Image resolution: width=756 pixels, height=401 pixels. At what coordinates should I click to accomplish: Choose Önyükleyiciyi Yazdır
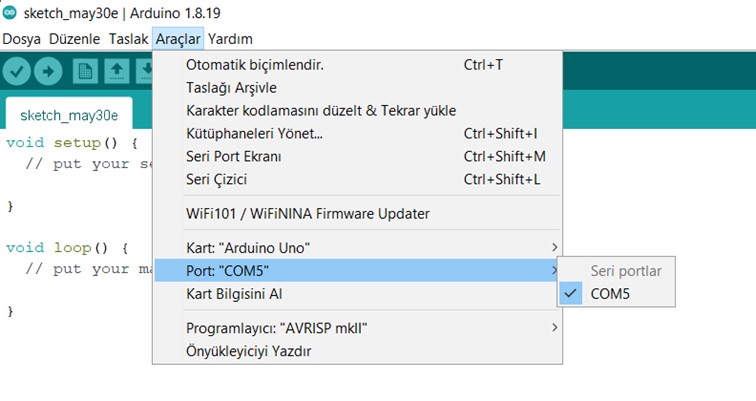click(357, 351)
